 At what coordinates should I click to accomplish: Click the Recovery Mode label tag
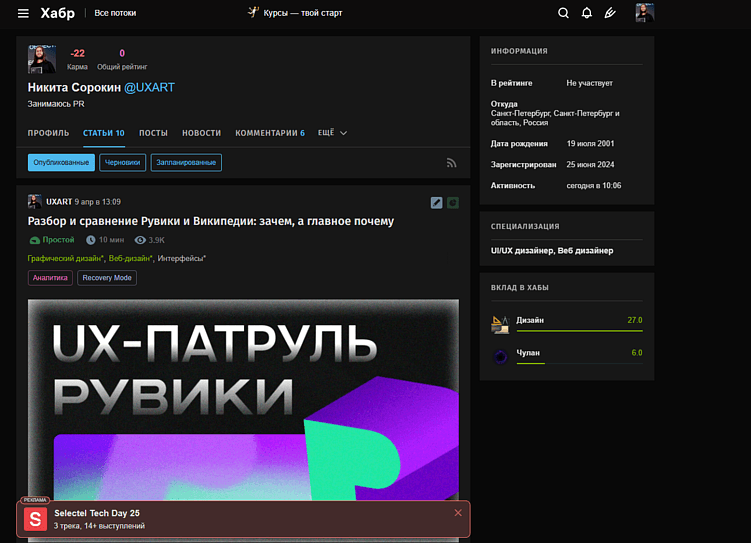pyautogui.click(x=107, y=278)
